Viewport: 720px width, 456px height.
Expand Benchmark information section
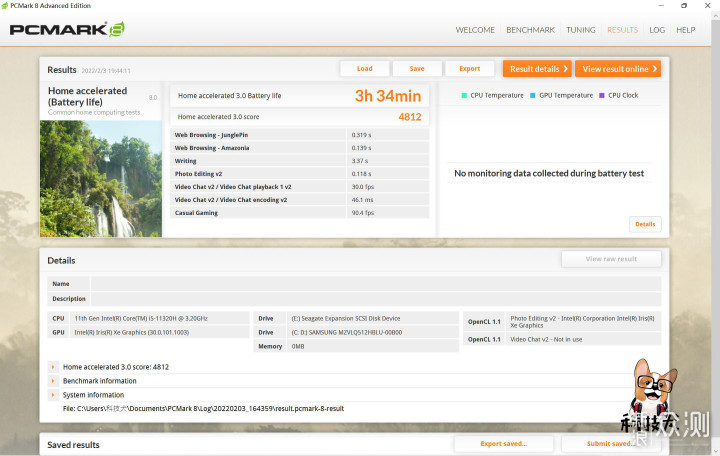[x=53, y=381]
